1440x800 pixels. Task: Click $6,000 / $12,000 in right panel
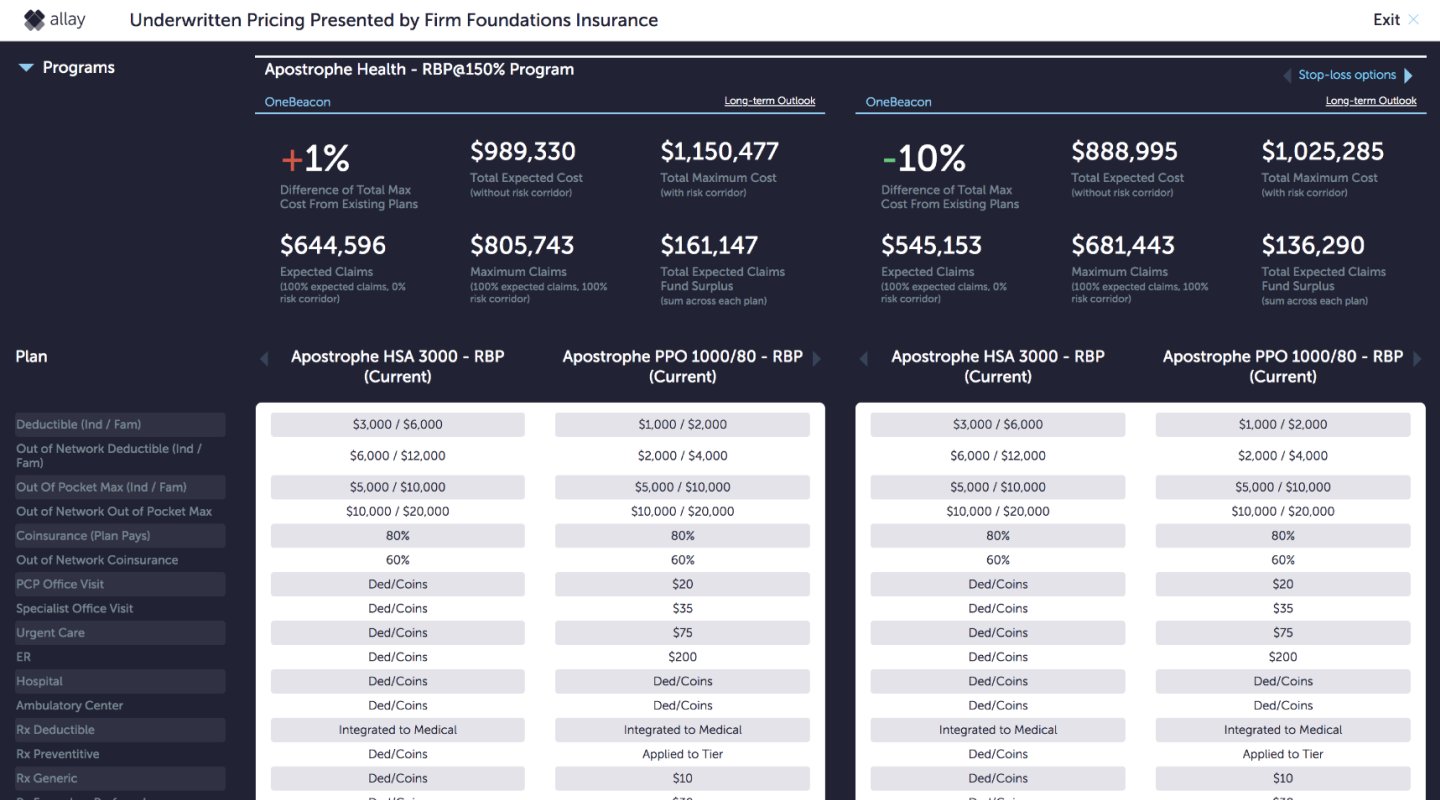pyautogui.click(x=998, y=456)
